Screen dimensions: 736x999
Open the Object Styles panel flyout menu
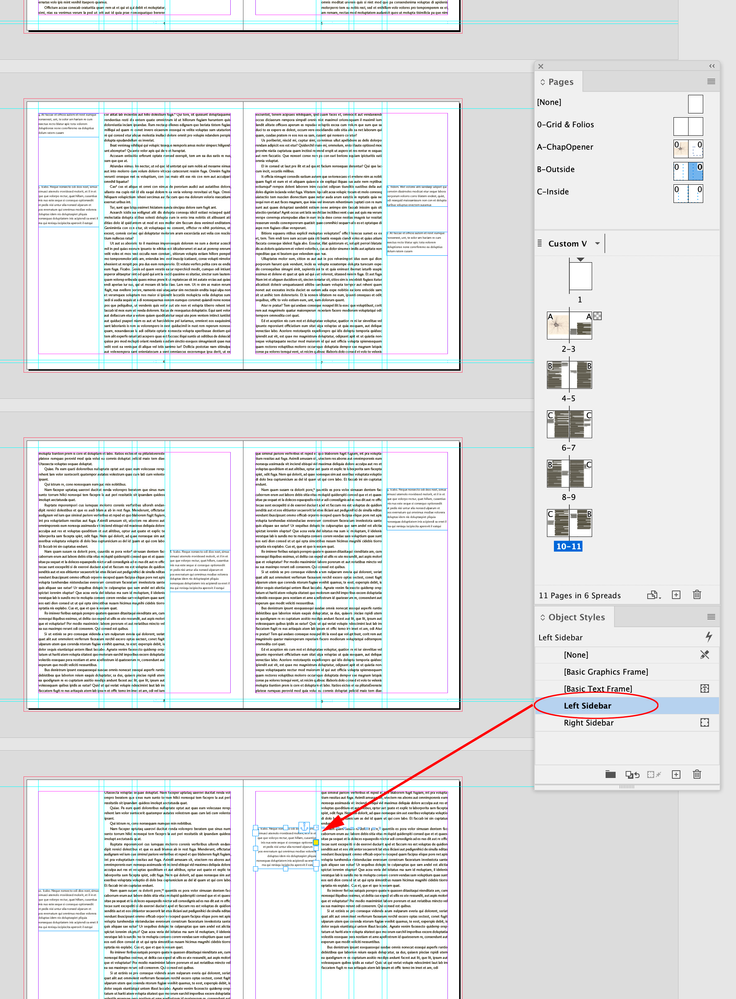pyautogui.click(x=711, y=617)
